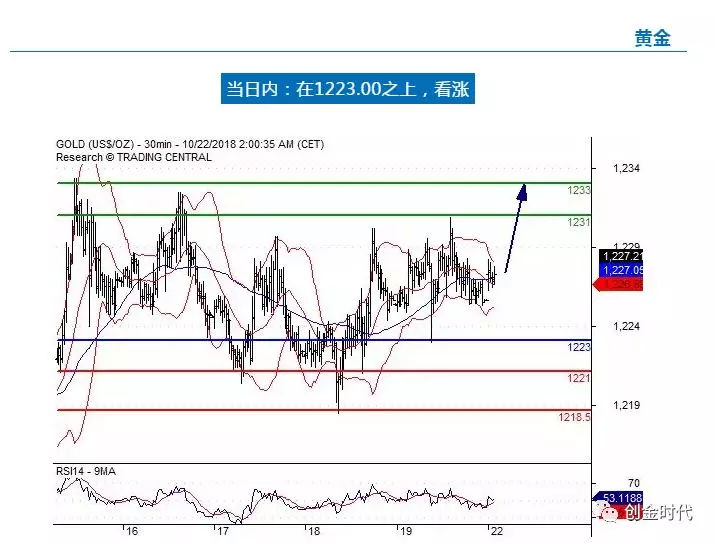This screenshot has height=543, width=715.
Task: Select date marker 19 on time axis
Action: point(405,532)
